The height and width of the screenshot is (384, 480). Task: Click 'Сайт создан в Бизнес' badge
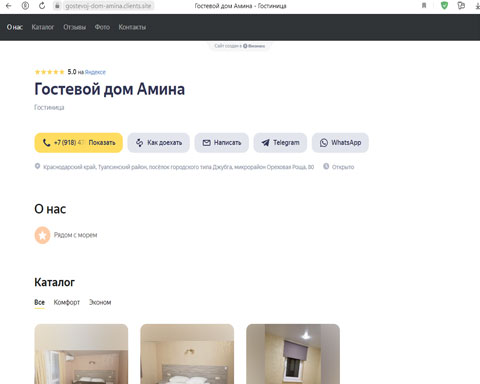click(240, 46)
